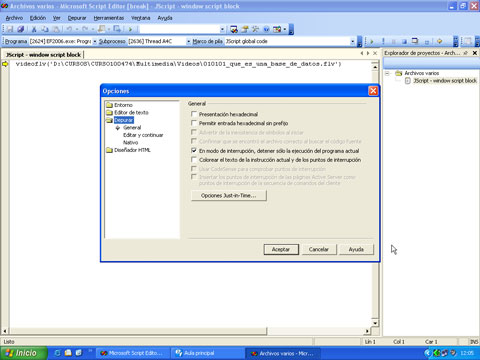The width and height of the screenshot is (480, 360).
Task: Open the Properties window toolbar icon
Action: click(x=245, y=29)
